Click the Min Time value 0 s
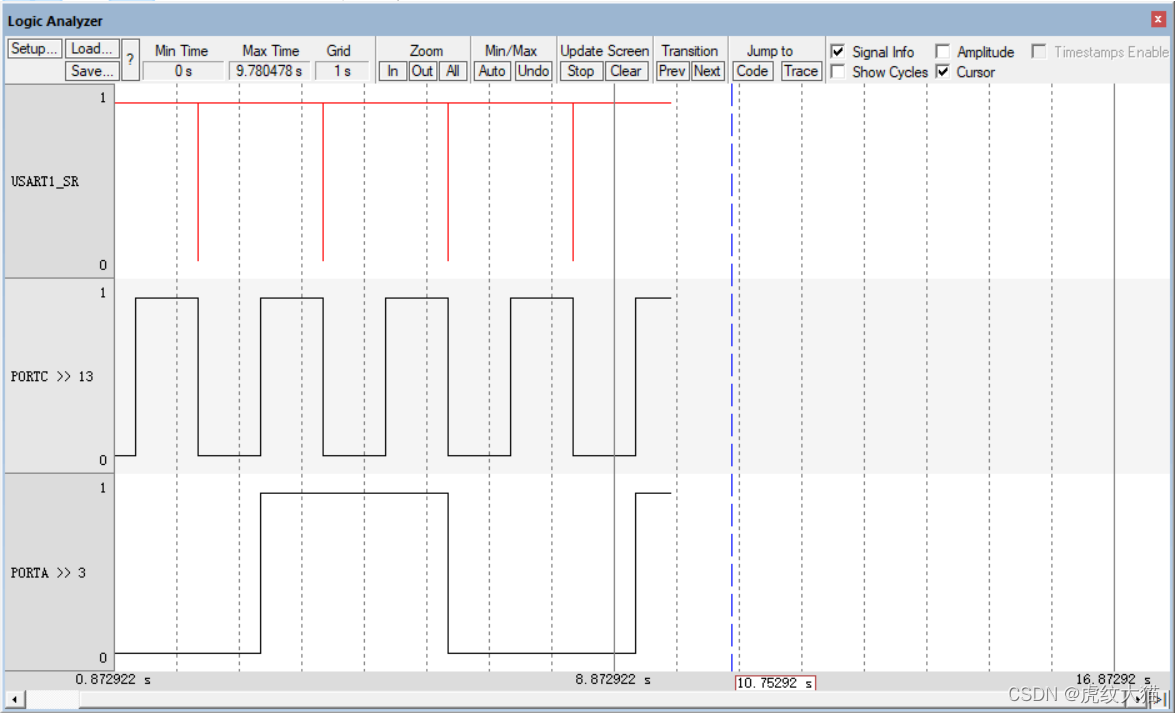 click(183, 71)
